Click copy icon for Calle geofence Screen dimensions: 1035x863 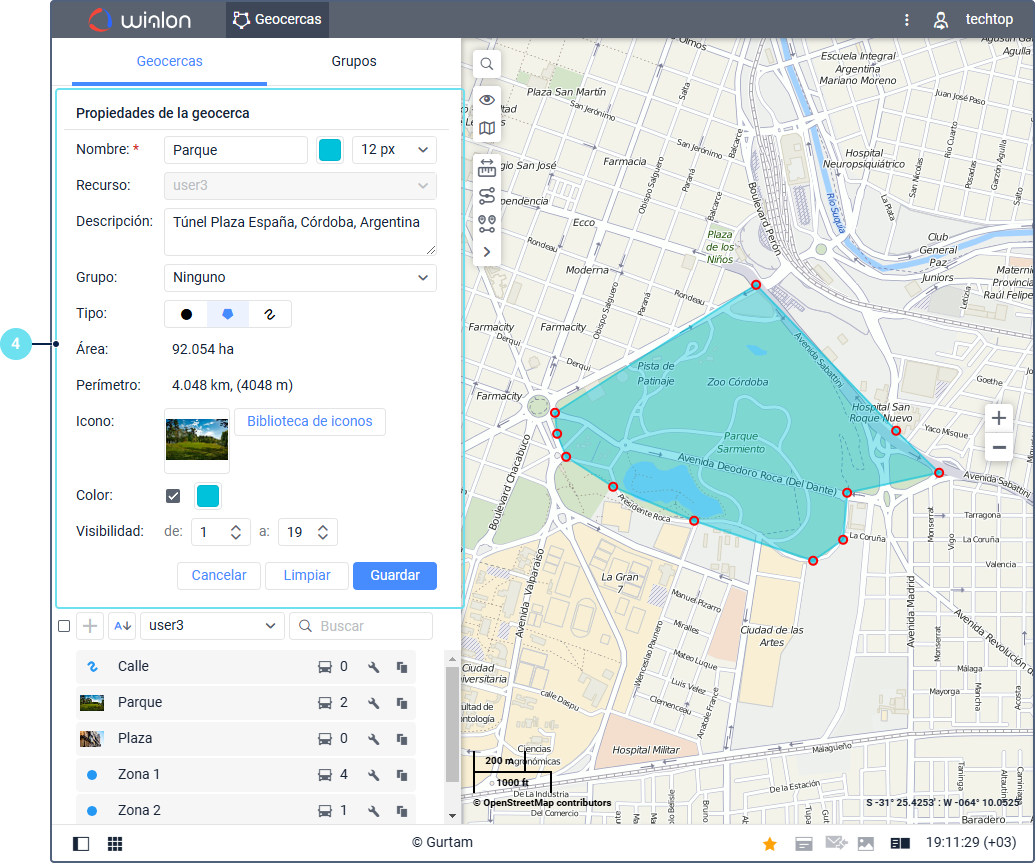(x=402, y=667)
